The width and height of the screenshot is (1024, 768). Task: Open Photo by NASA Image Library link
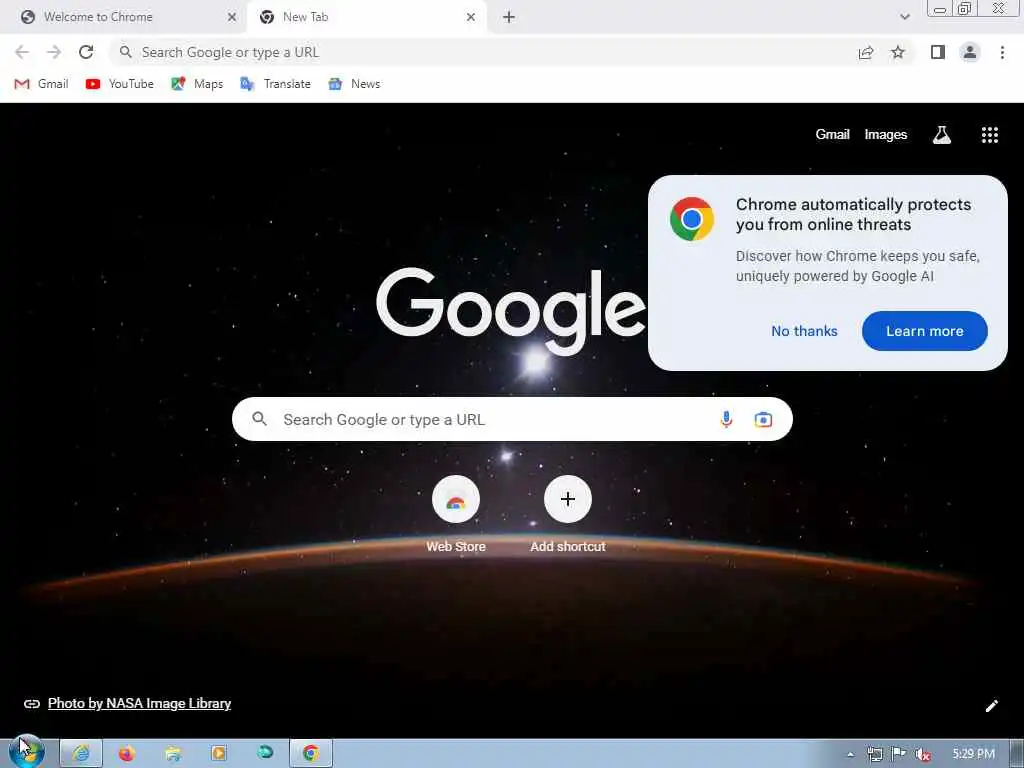click(139, 703)
